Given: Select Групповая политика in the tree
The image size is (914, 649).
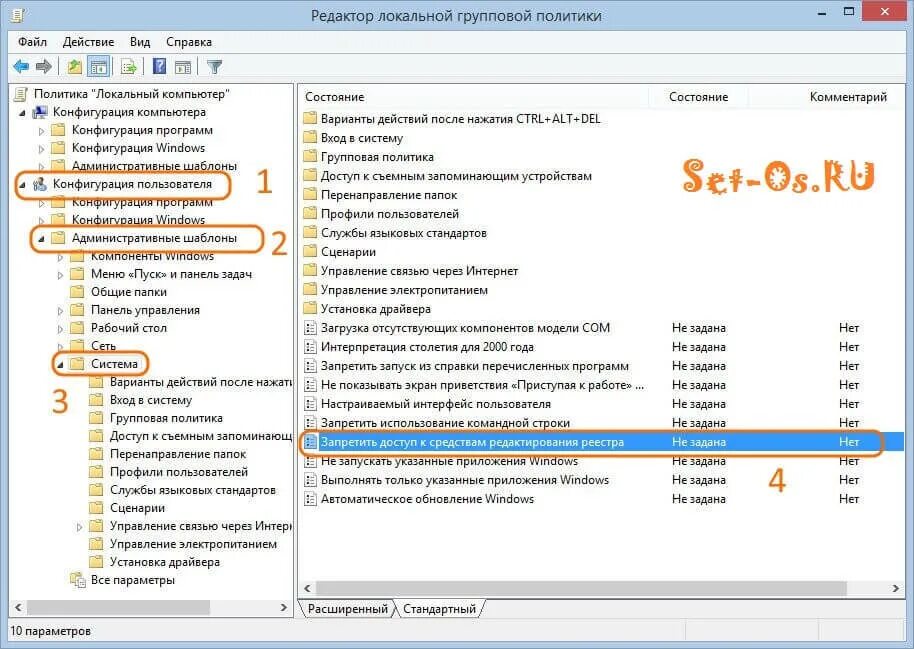Looking at the screenshot, I should pos(166,418).
